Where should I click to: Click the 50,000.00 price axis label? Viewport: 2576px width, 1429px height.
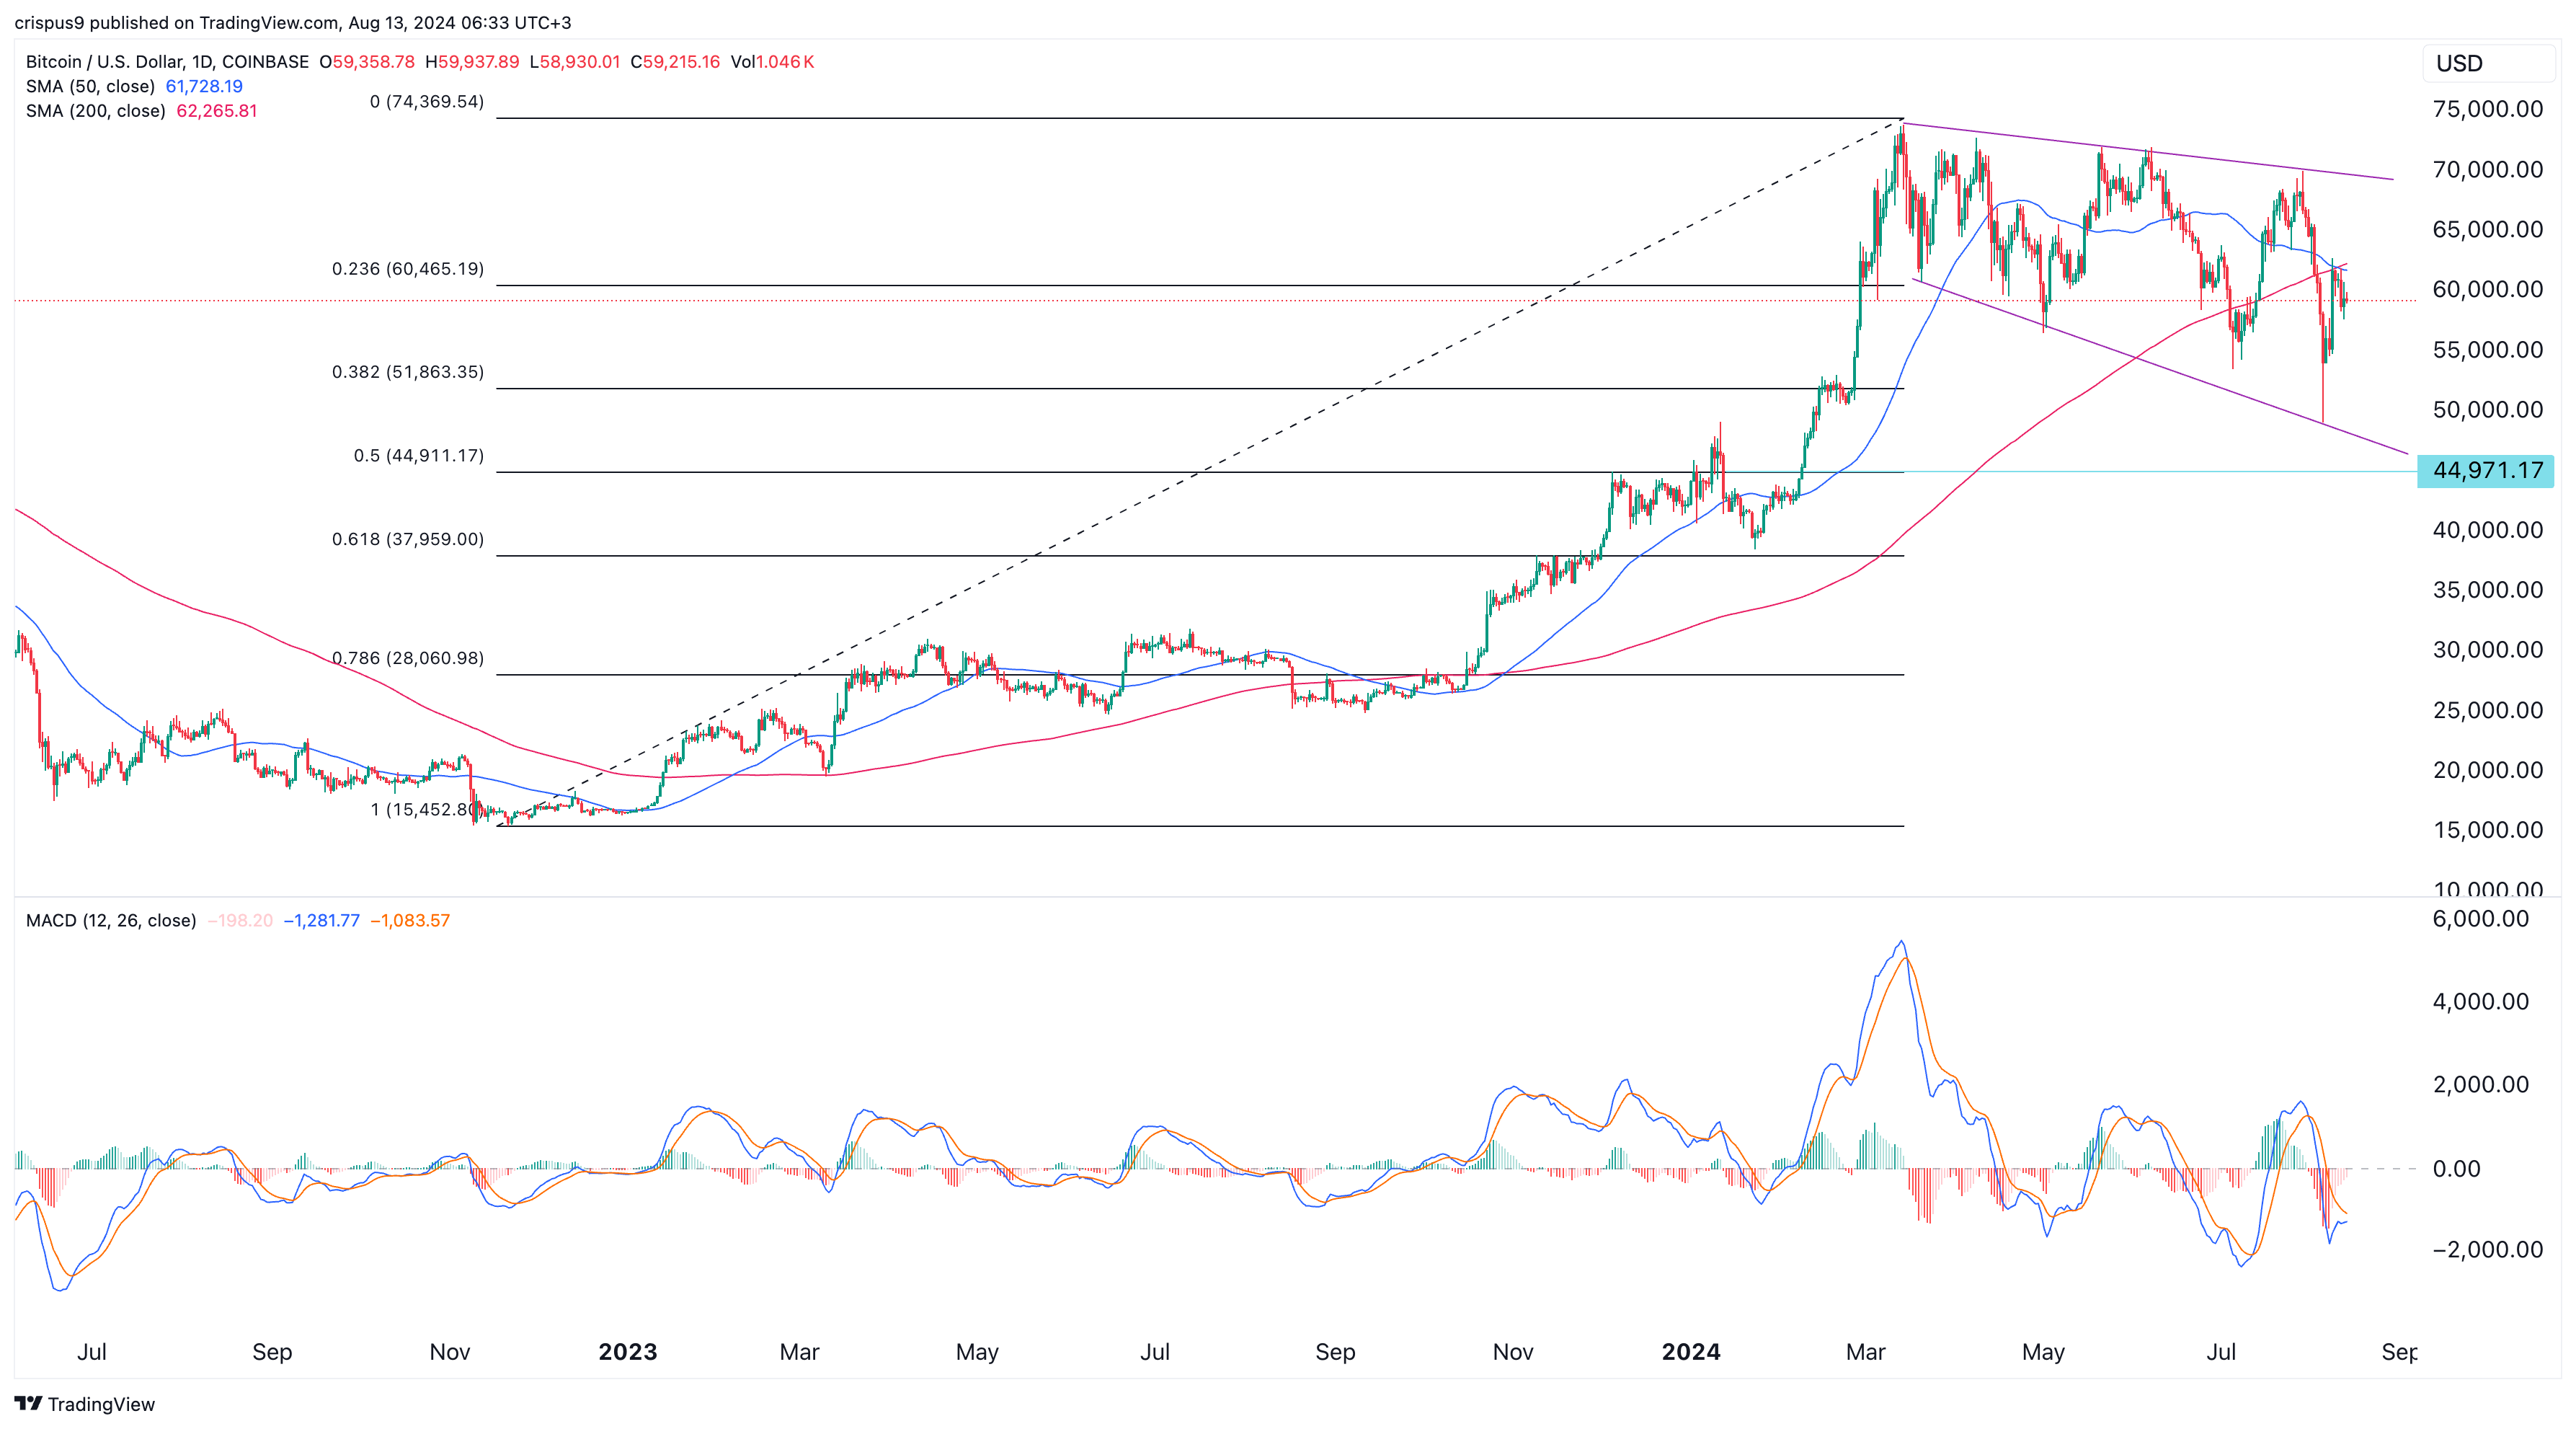[2487, 409]
